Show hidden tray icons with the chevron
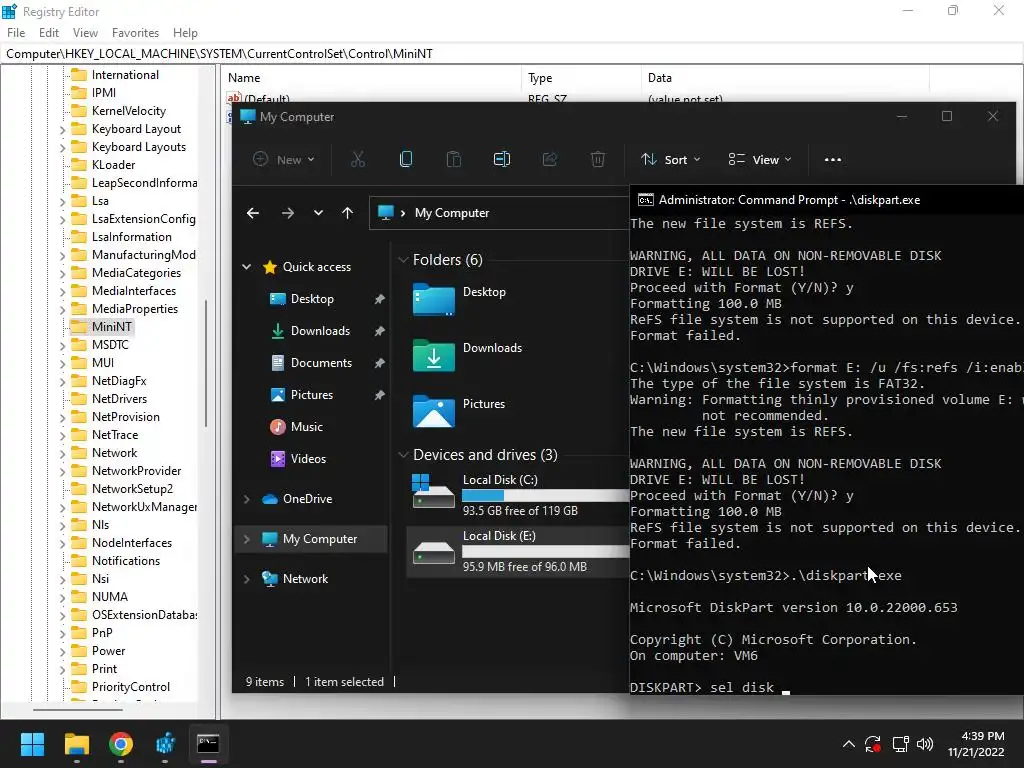 tap(848, 744)
